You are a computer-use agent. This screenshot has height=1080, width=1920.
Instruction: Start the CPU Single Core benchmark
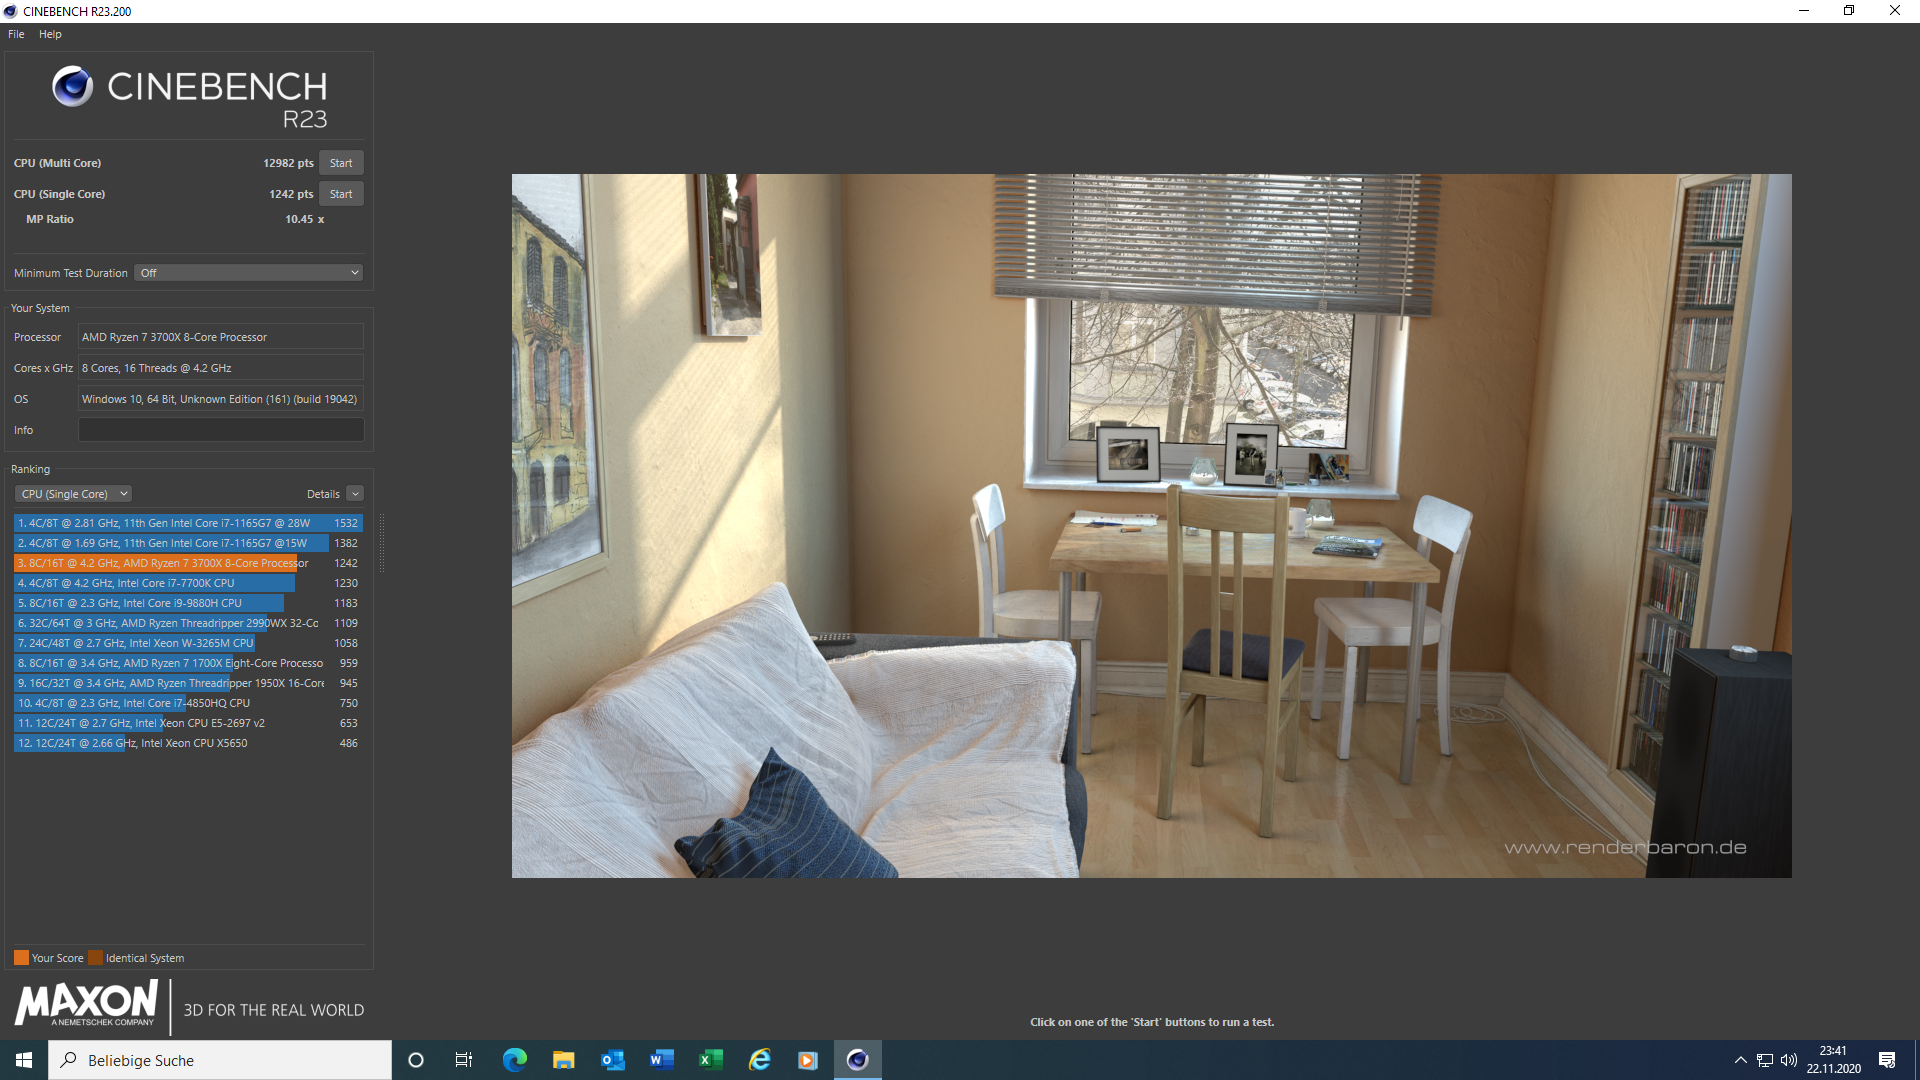click(340, 193)
